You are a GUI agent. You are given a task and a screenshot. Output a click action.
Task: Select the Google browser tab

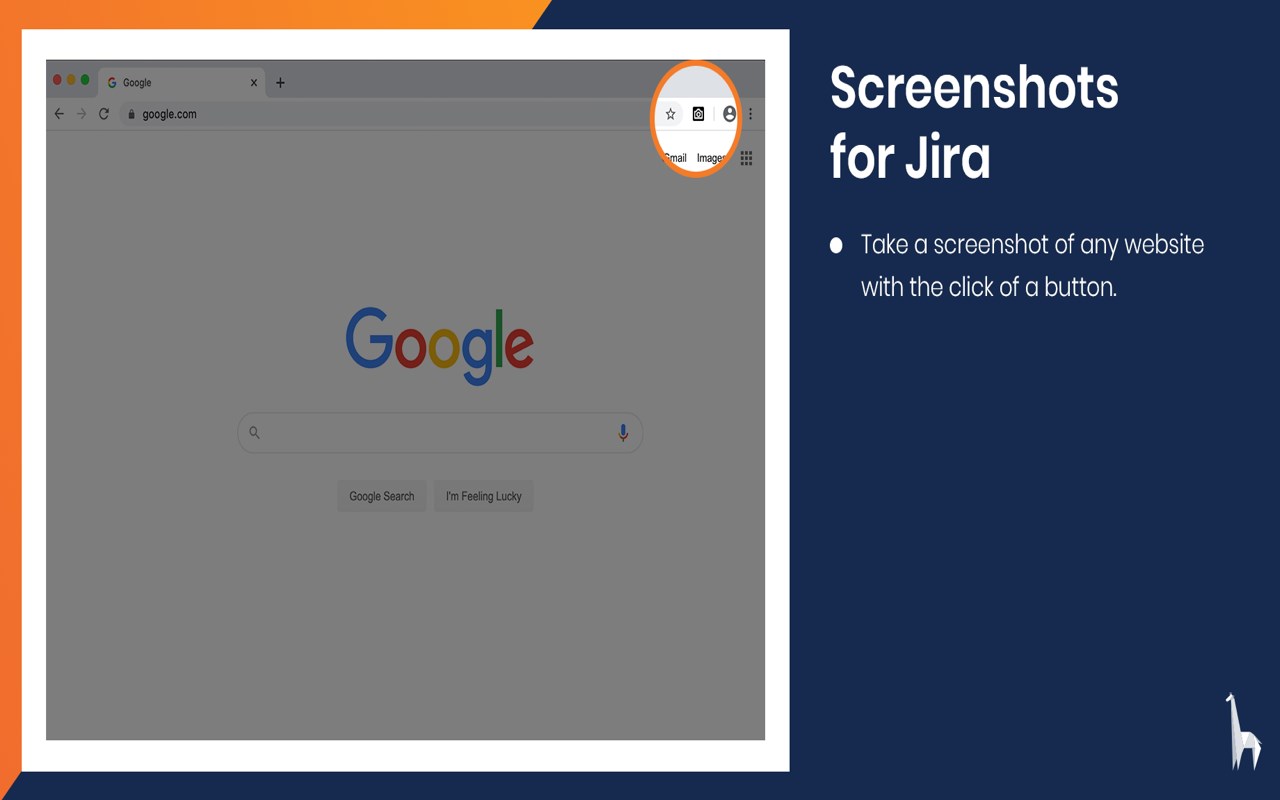(x=182, y=83)
